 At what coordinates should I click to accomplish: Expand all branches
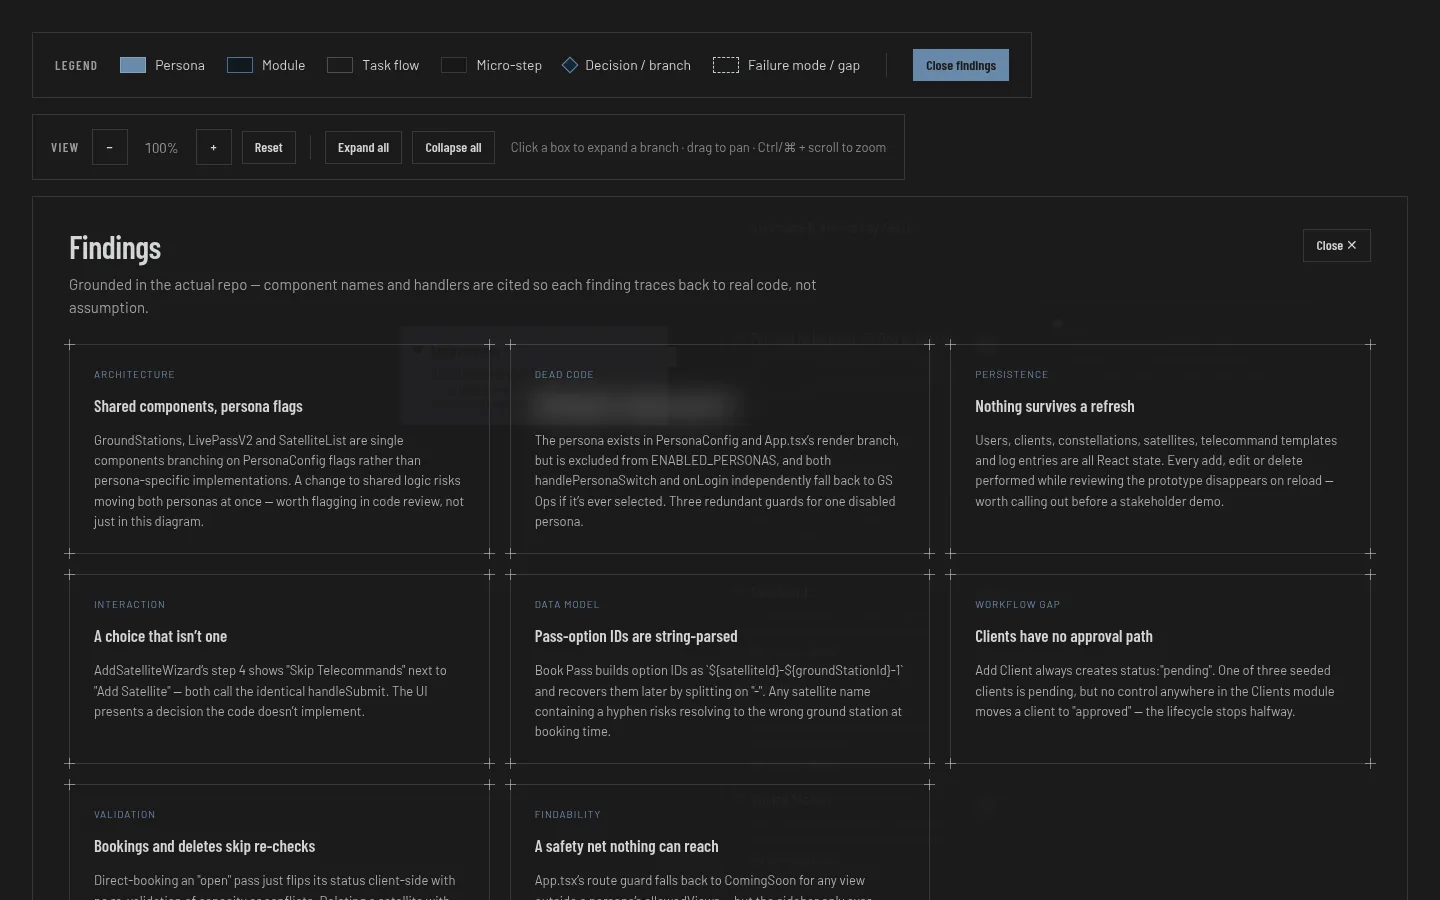pyautogui.click(x=363, y=147)
